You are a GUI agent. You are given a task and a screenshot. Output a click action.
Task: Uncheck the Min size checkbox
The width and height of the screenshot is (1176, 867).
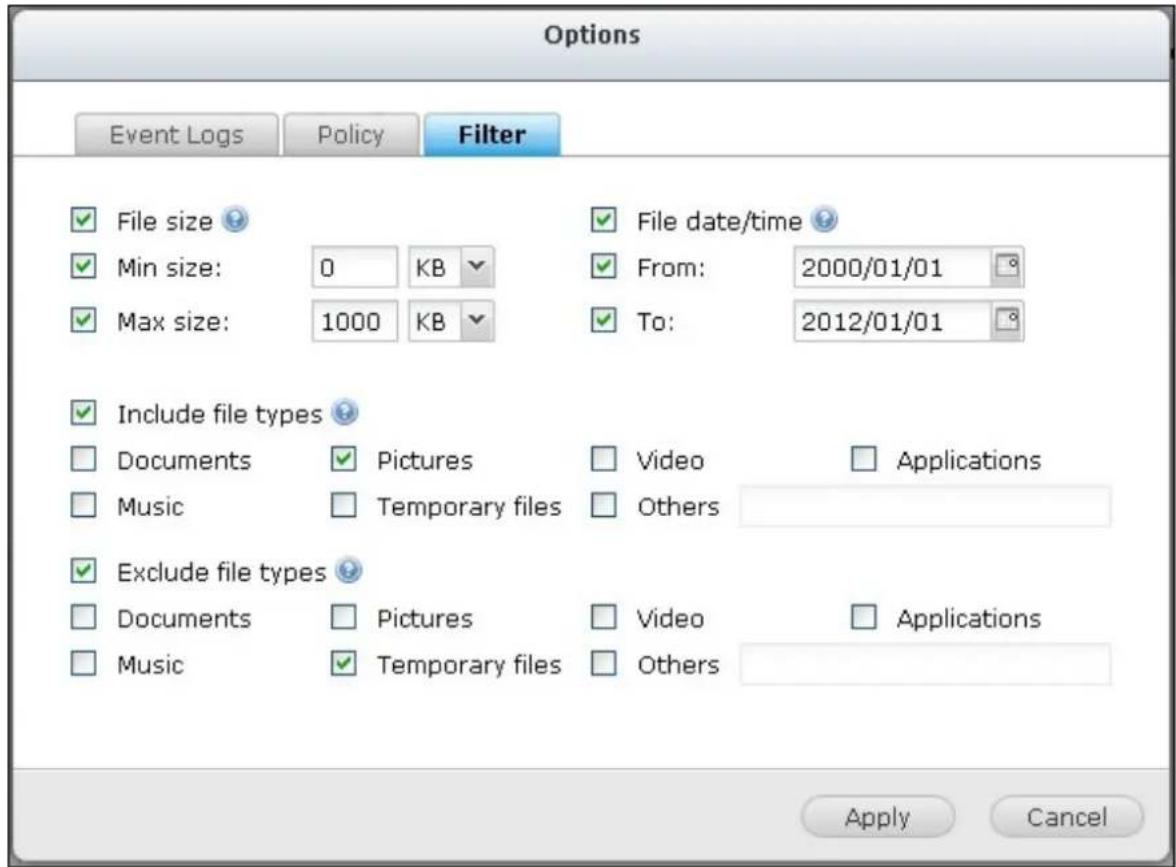(83, 266)
